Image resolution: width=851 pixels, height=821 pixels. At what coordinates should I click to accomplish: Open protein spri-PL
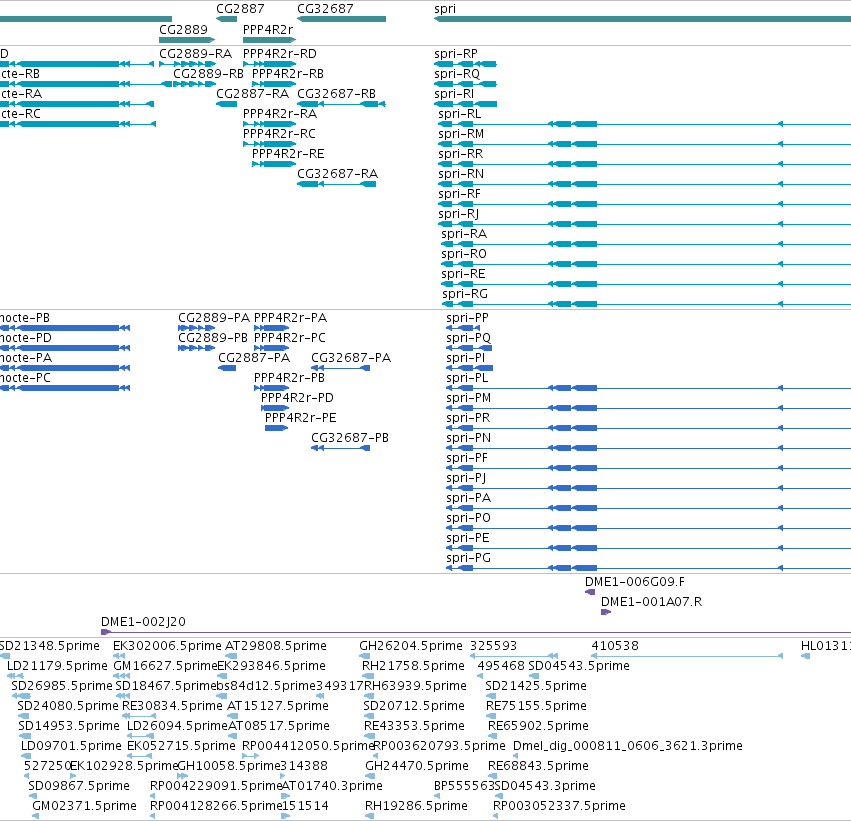point(467,379)
